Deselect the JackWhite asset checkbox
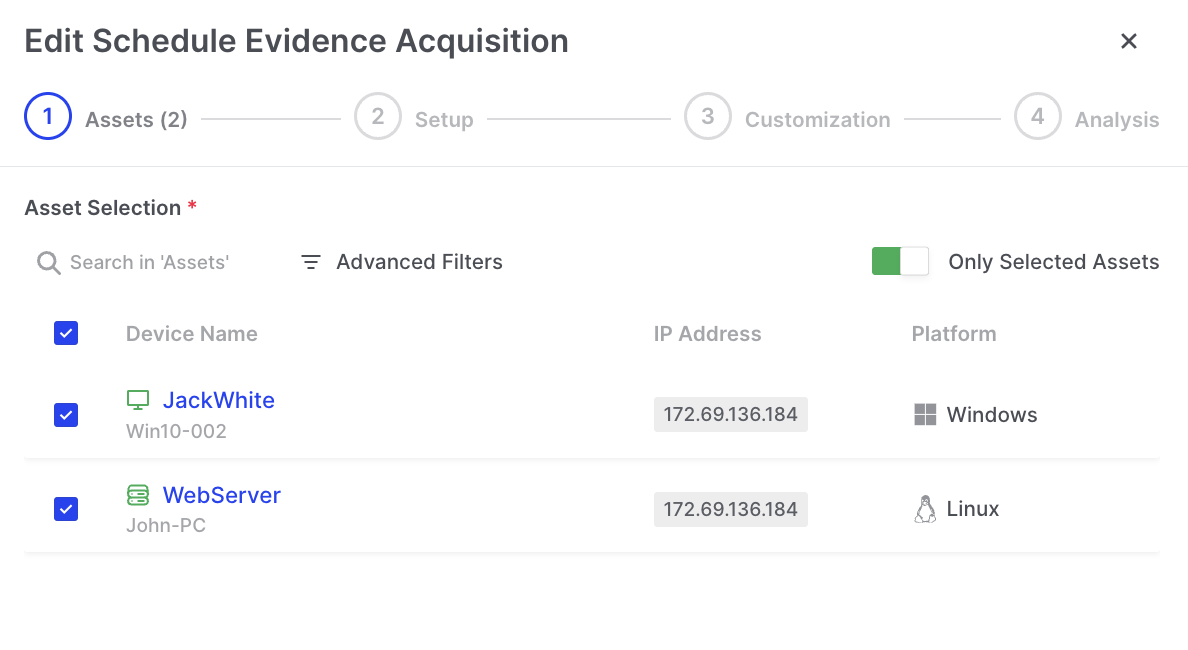The width and height of the screenshot is (1188, 650). click(66, 415)
